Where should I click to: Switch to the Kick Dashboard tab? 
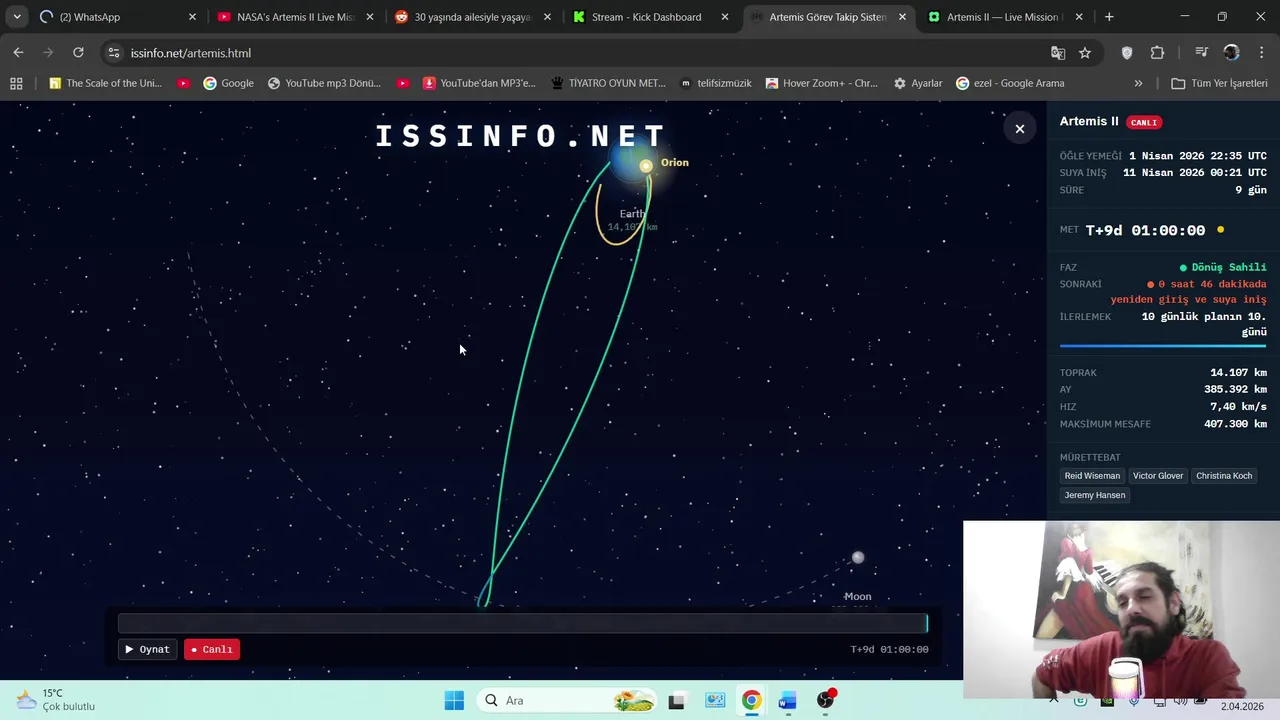point(650,17)
